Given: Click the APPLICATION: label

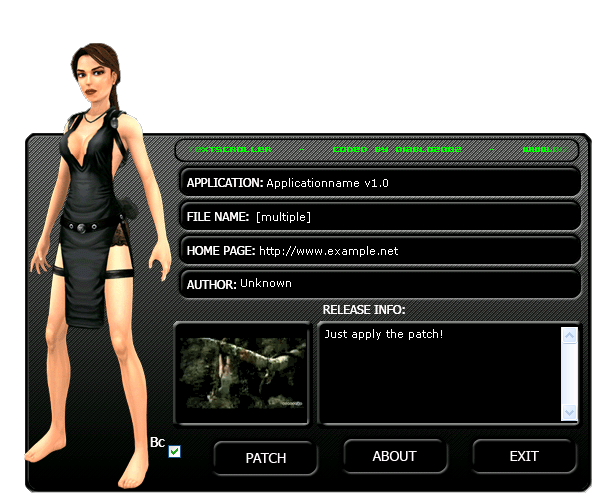Looking at the screenshot, I should pos(225,183).
